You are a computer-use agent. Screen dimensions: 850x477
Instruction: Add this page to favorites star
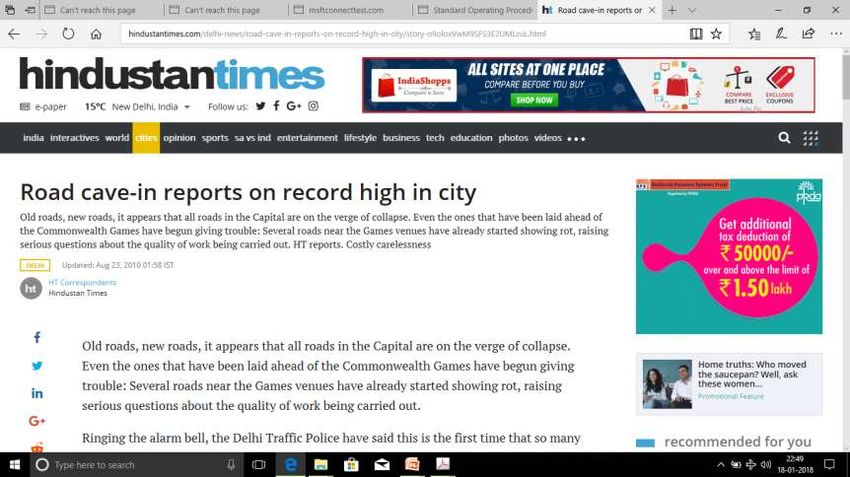coord(716,34)
